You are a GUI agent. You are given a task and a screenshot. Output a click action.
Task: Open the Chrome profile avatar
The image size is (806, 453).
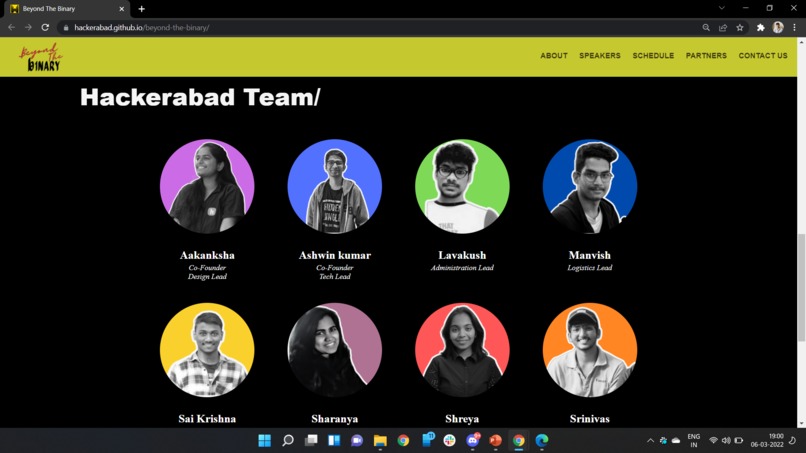point(778,28)
